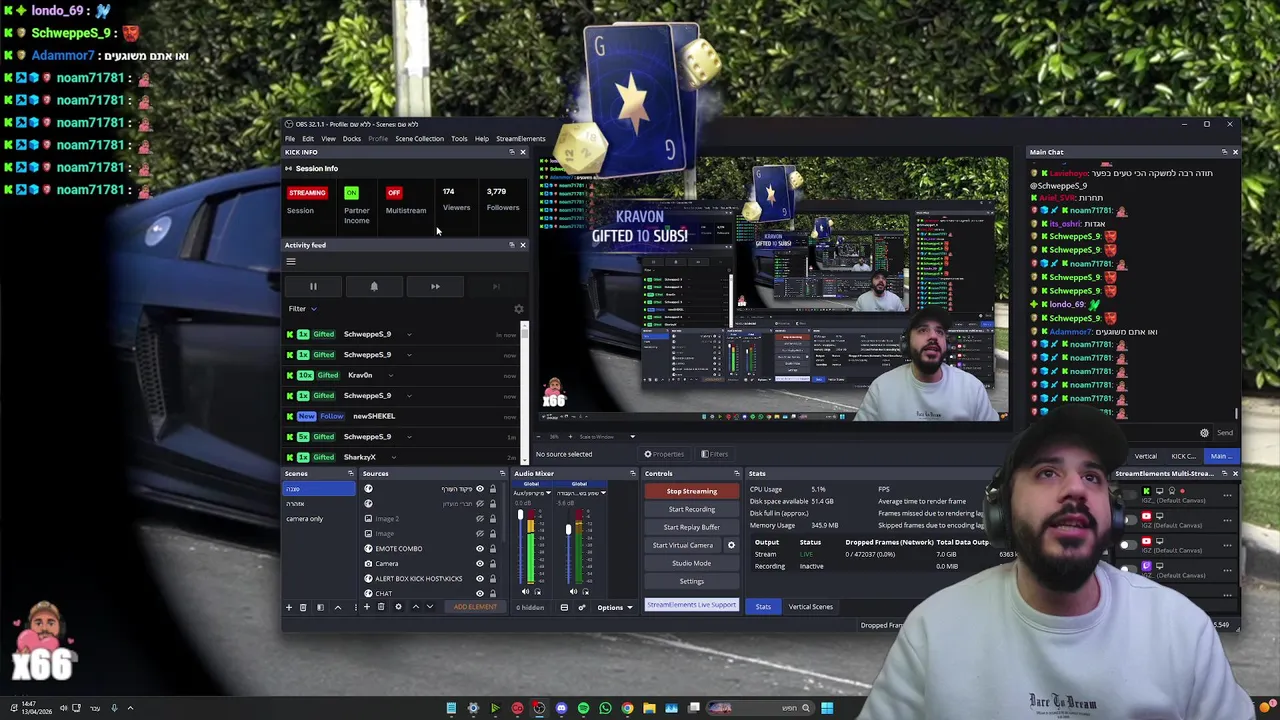Add a source with plus icon in Sources panel
The height and width of the screenshot is (720, 1280).
click(x=367, y=607)
